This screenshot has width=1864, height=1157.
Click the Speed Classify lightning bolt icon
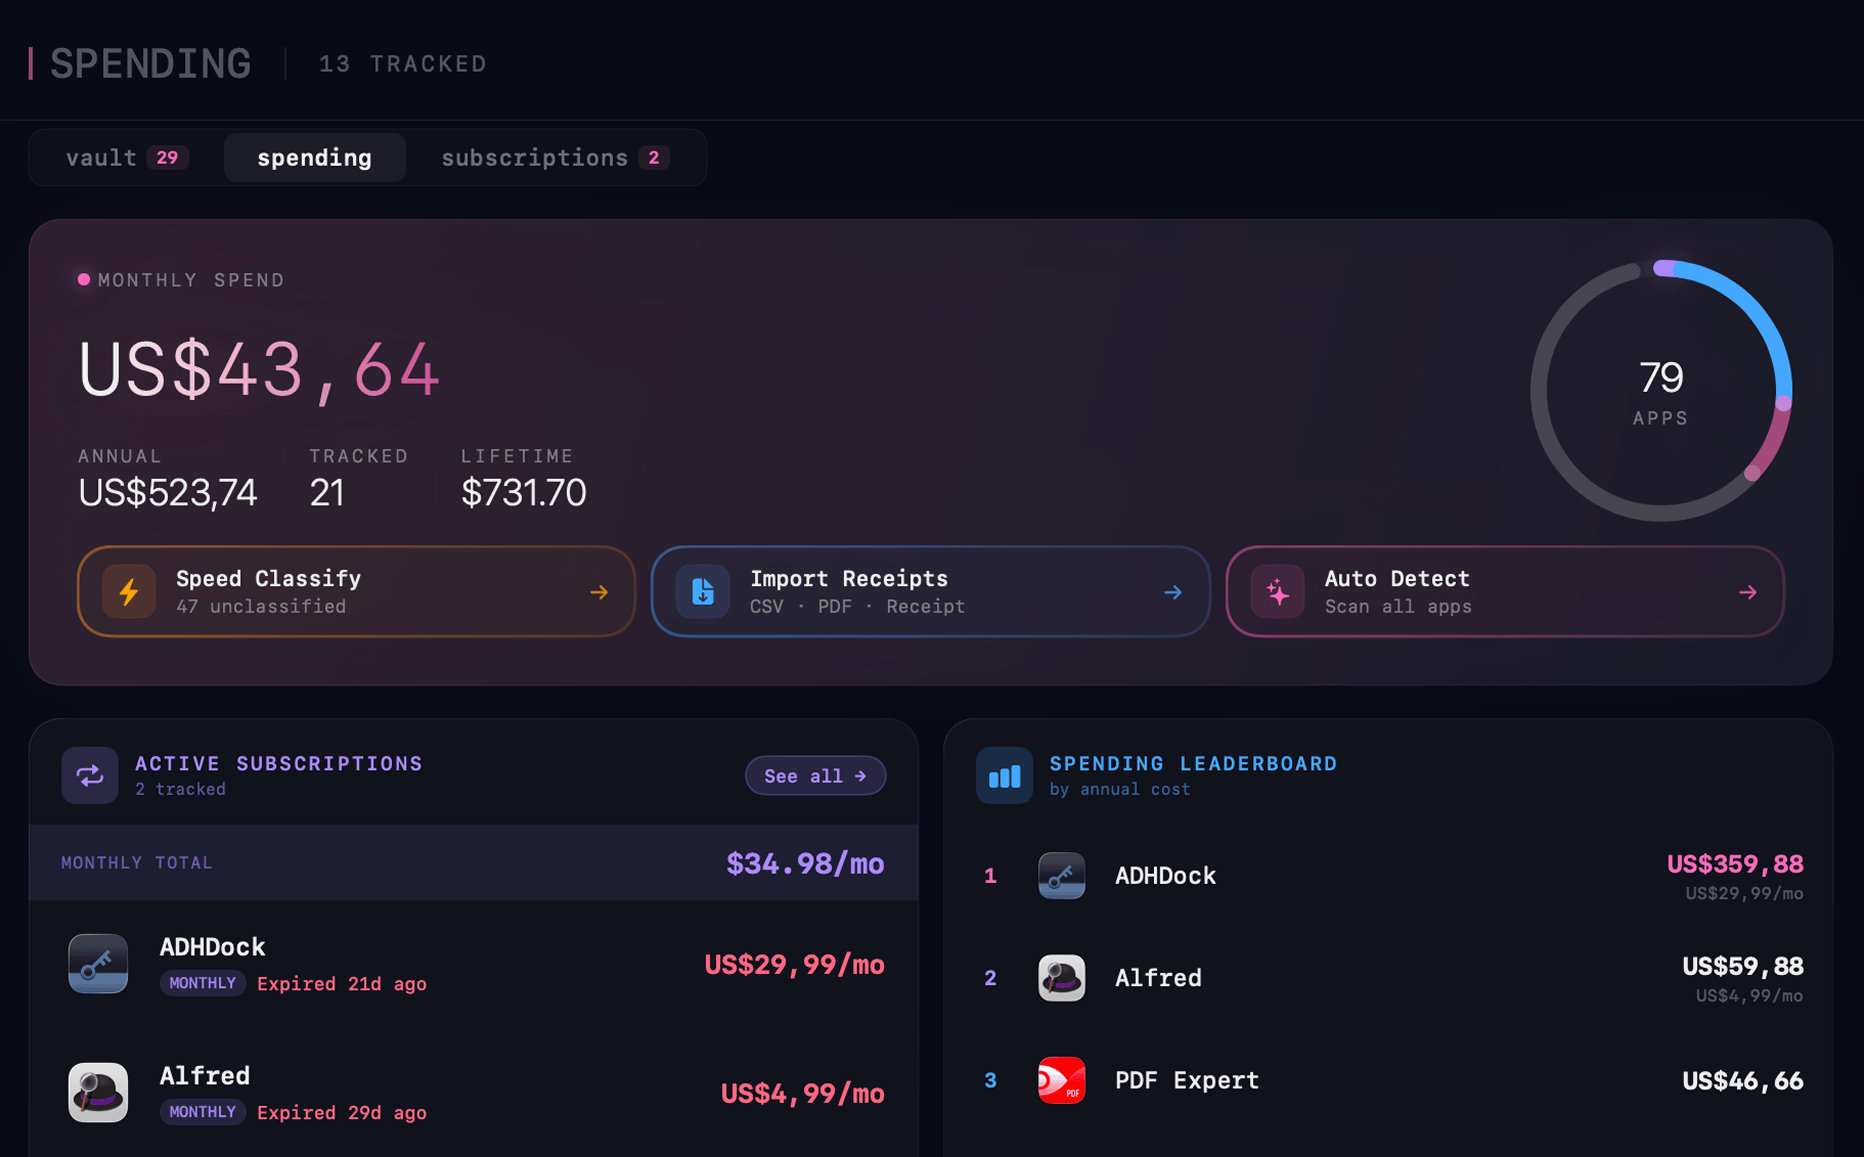129,592
